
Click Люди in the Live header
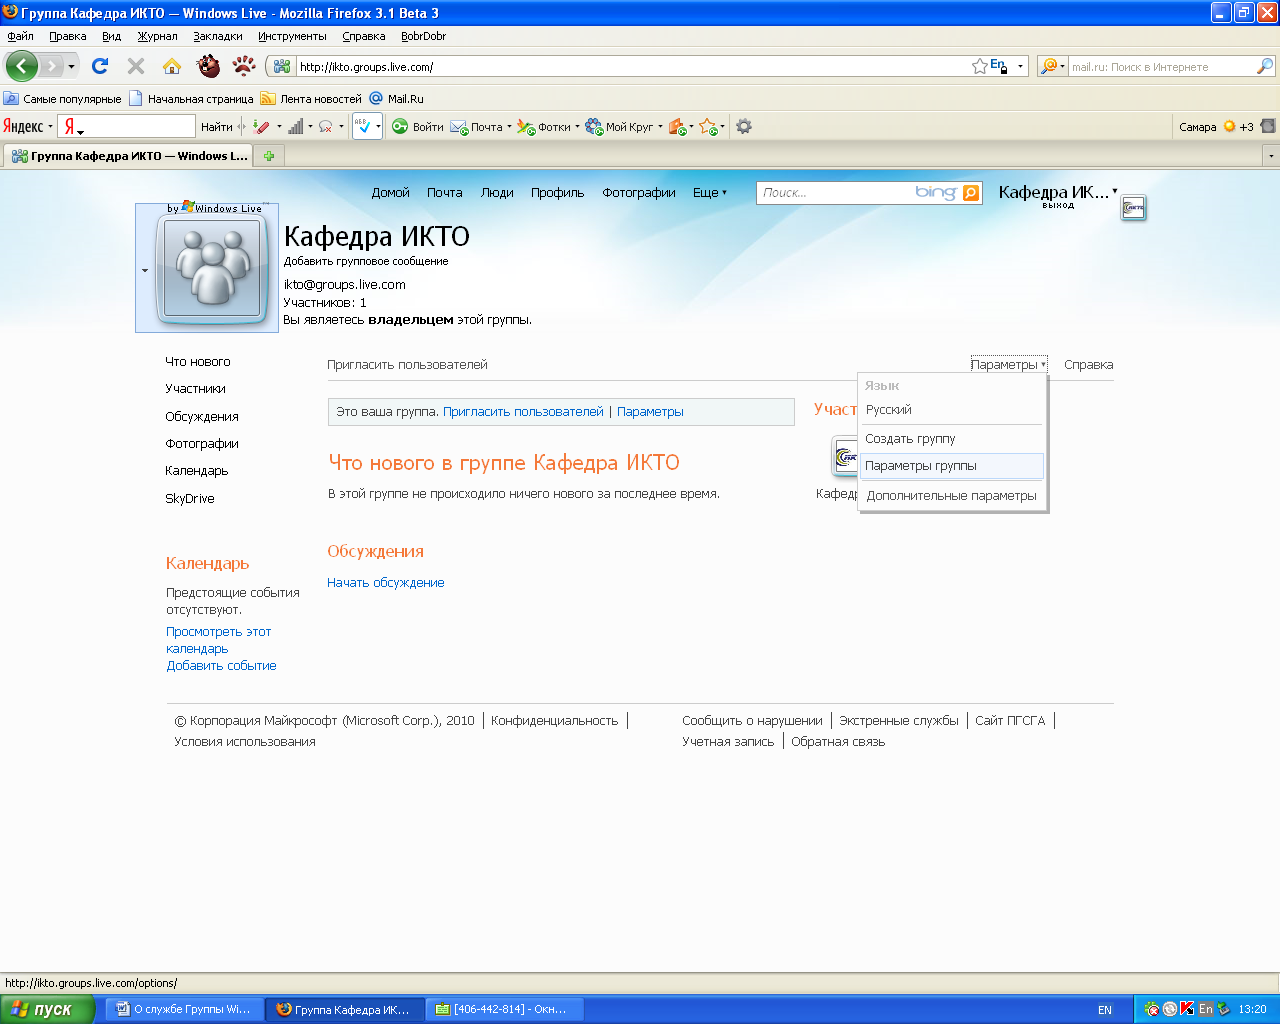497,193
